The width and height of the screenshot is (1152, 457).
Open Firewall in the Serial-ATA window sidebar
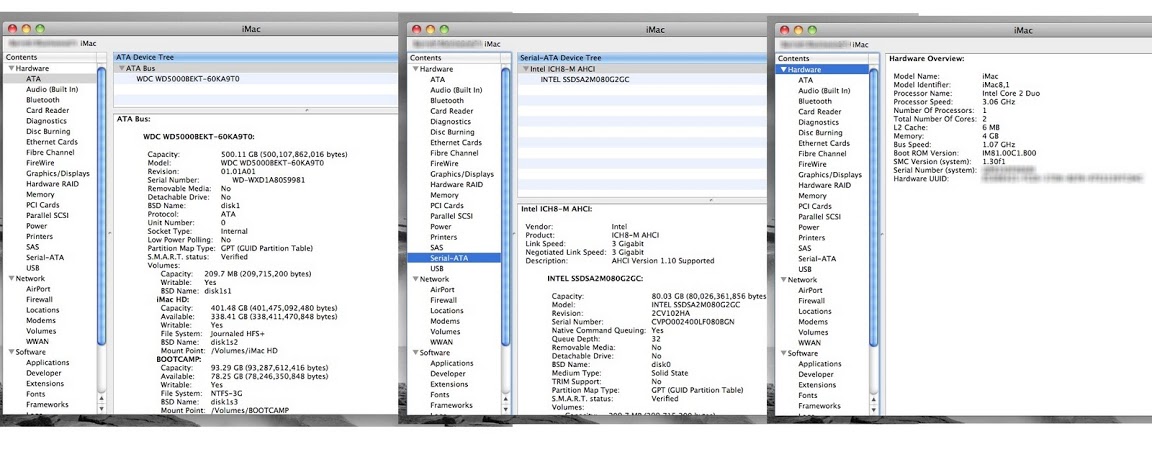(x=444, y=301)
